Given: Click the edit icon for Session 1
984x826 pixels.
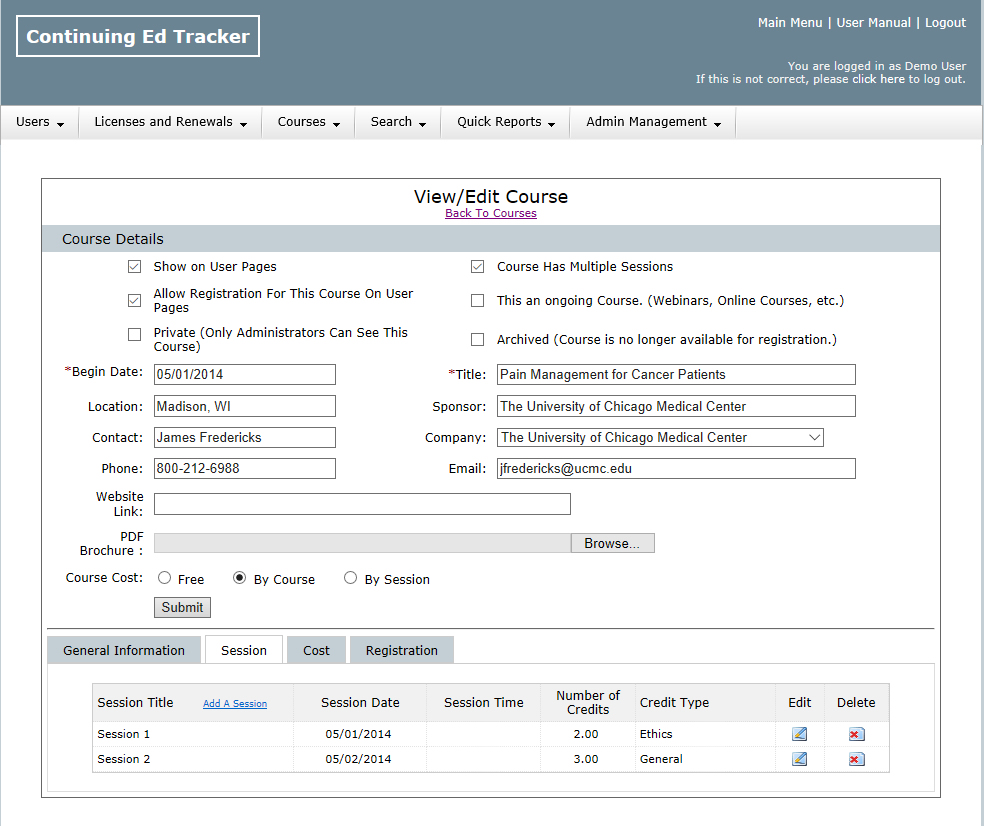Looking at the screenshot, I should (799, 734).
